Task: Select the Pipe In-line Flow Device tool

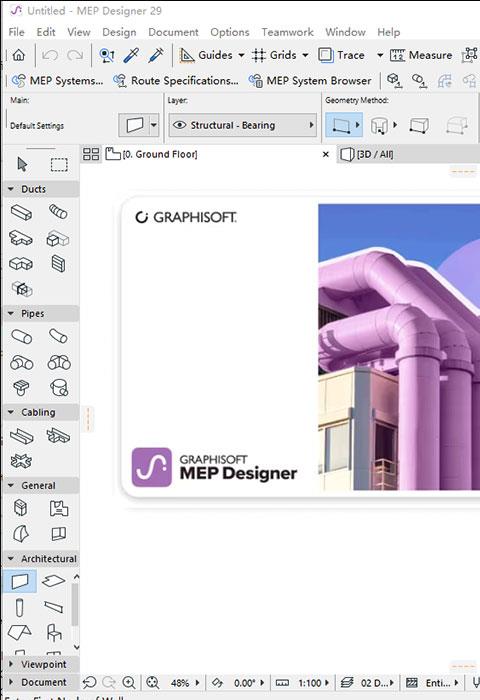Action: pyautogui.click(x=59, y=362)
